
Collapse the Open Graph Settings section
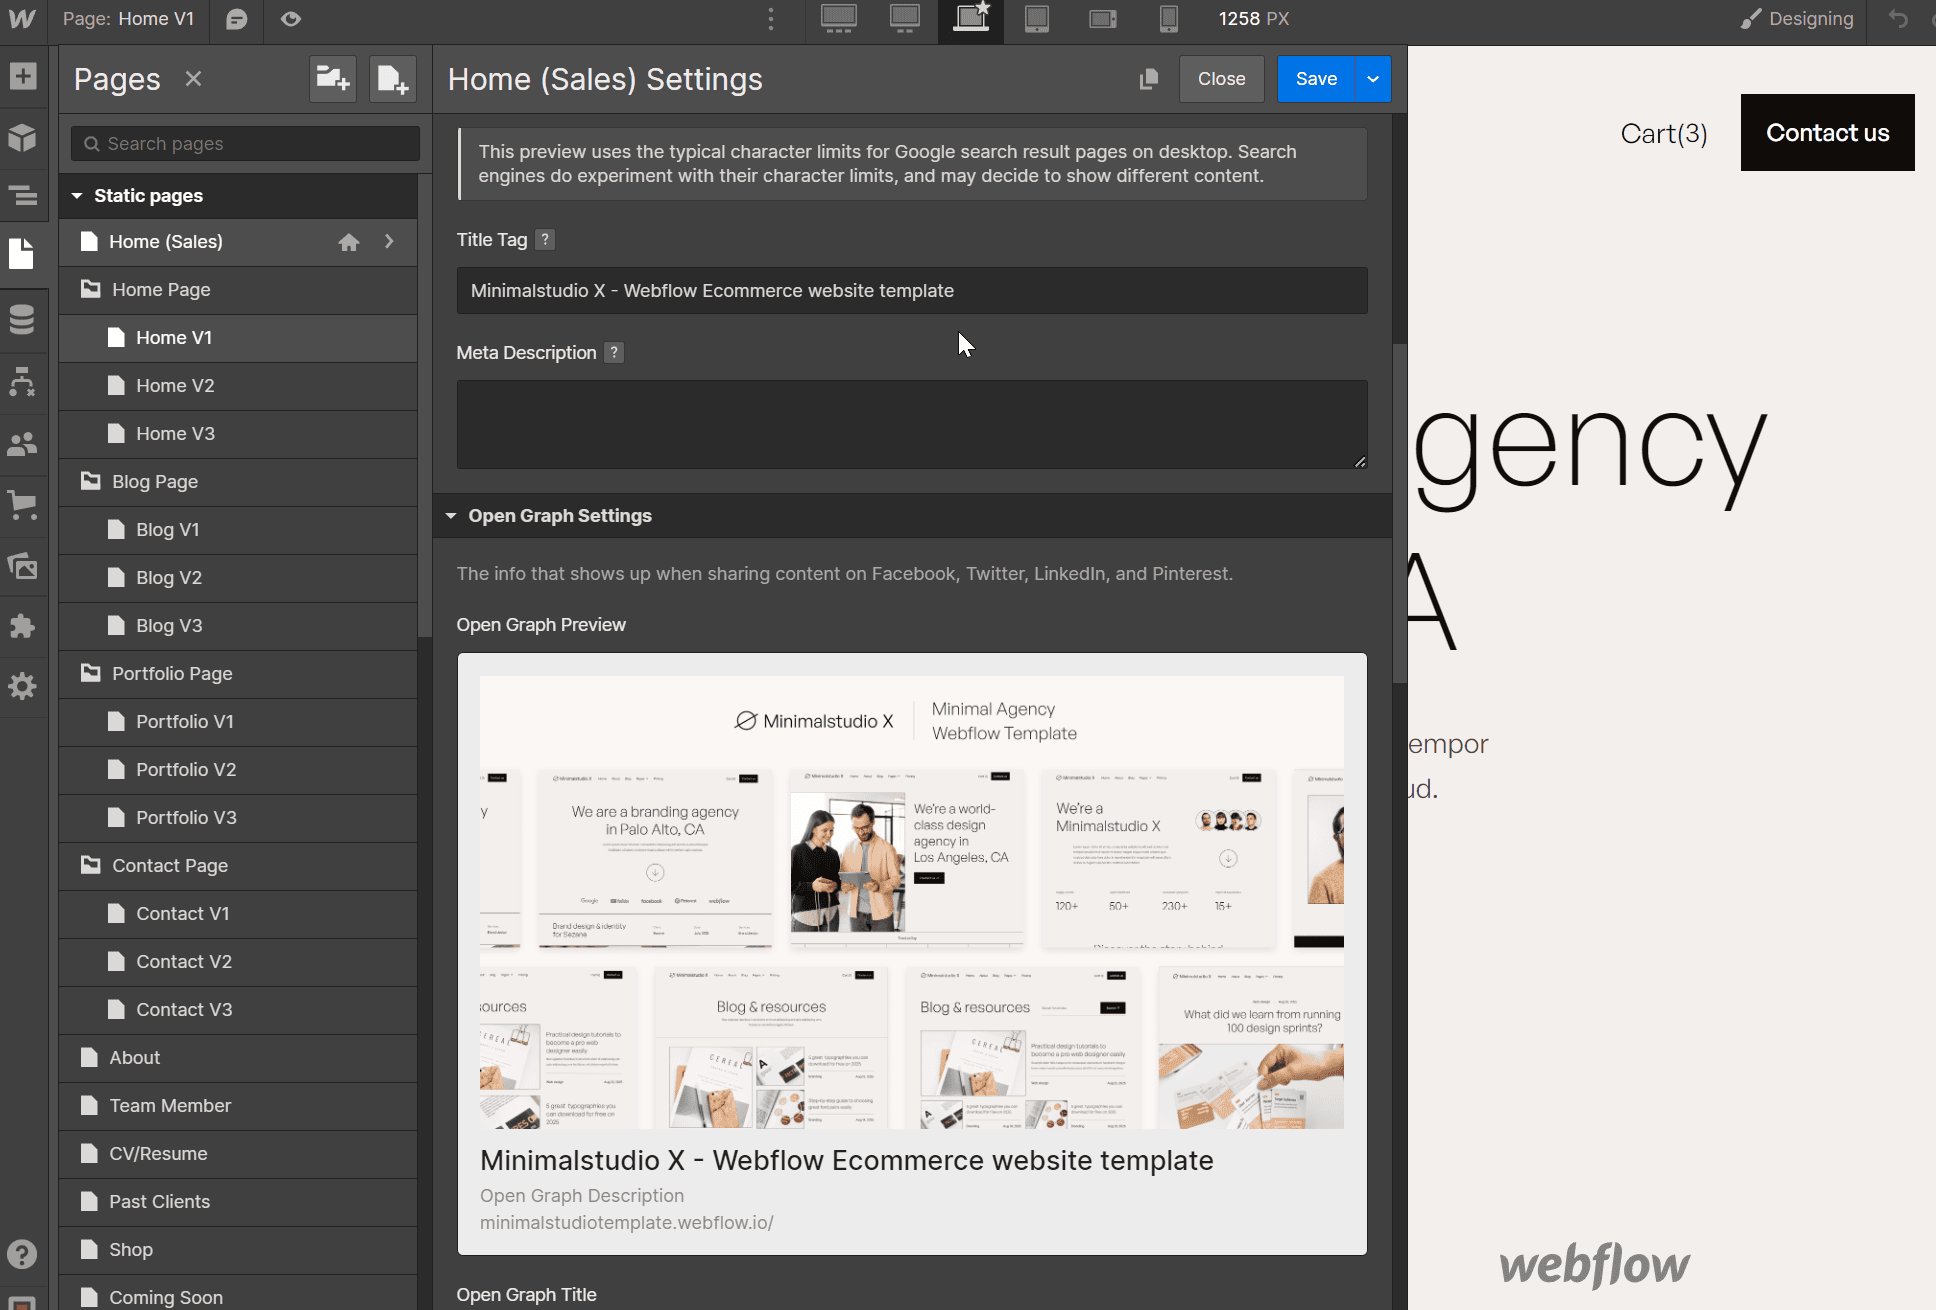[451, 515]
